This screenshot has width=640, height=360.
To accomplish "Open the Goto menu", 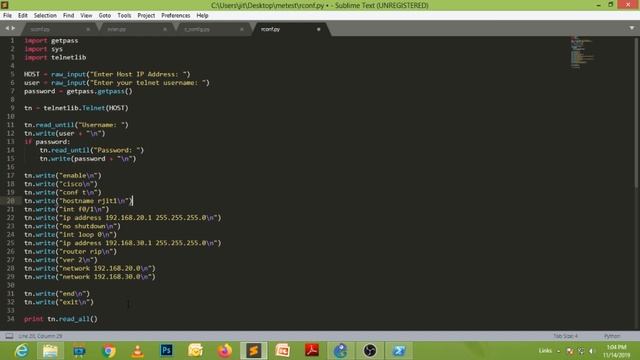I will point(104,16).
